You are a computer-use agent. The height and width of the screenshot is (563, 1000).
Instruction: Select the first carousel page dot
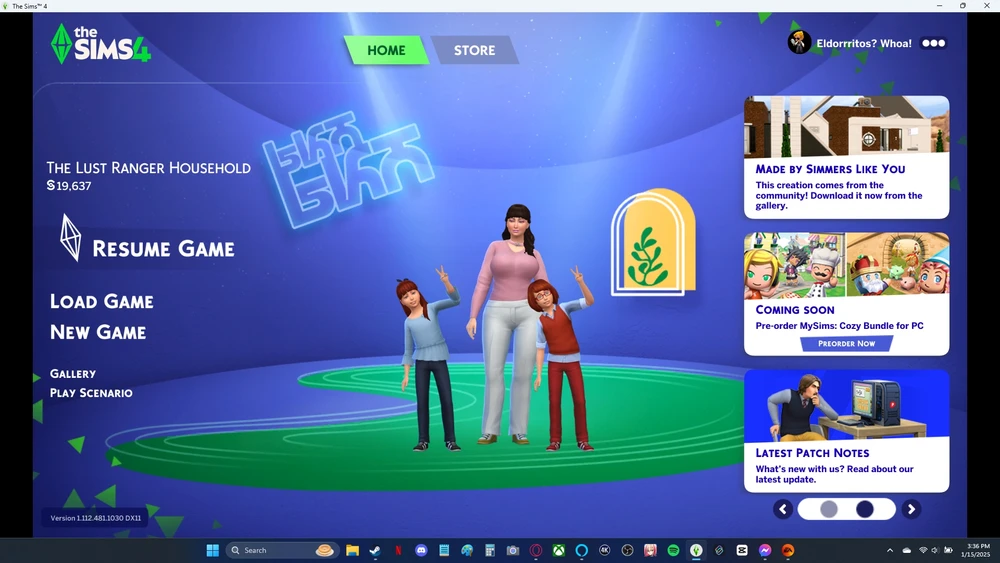click(x=828, y=509)
